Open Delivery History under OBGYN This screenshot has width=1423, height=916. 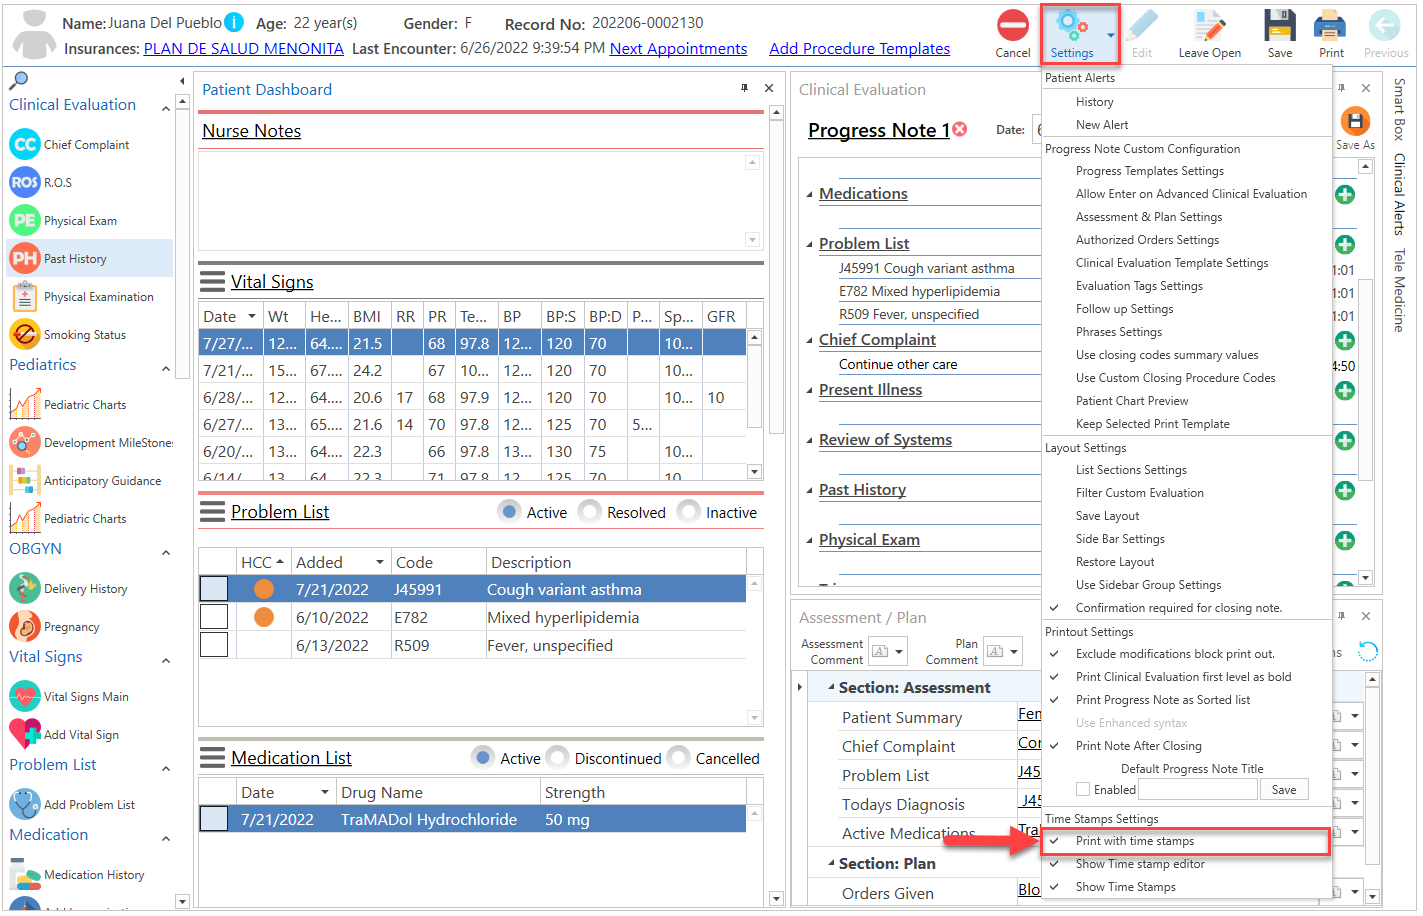pyautogui.click(x=24, y=588)
